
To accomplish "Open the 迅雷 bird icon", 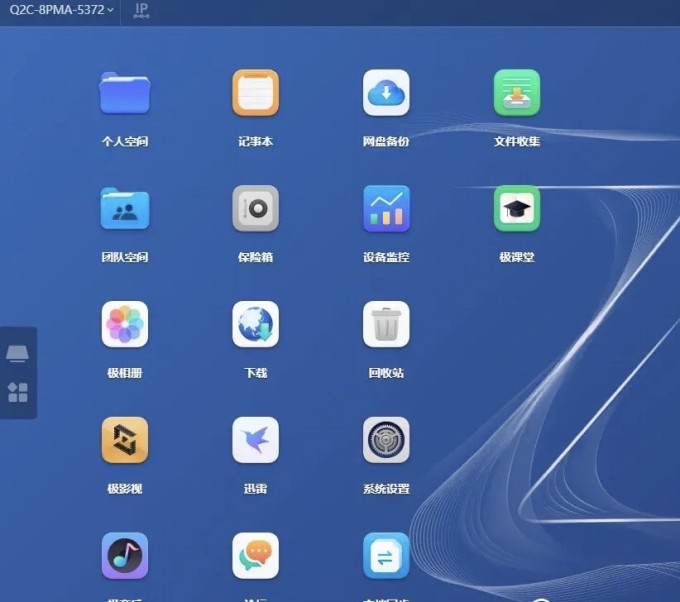I will [255, 440].
